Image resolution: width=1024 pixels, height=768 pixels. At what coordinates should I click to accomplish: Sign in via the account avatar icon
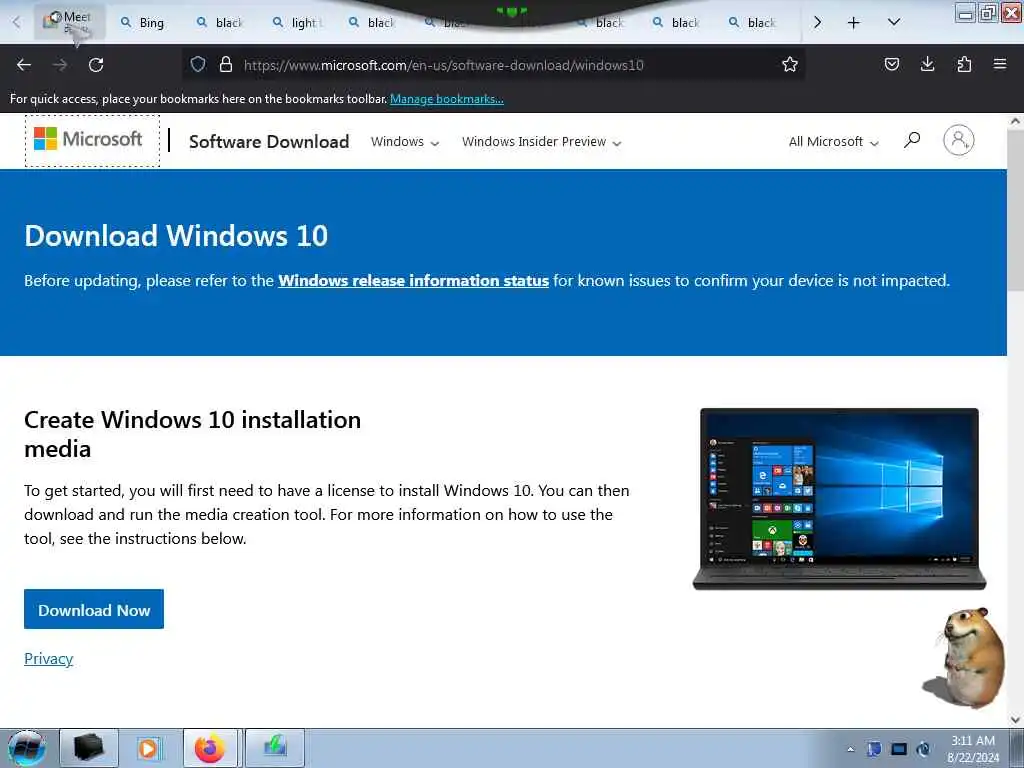958,140
